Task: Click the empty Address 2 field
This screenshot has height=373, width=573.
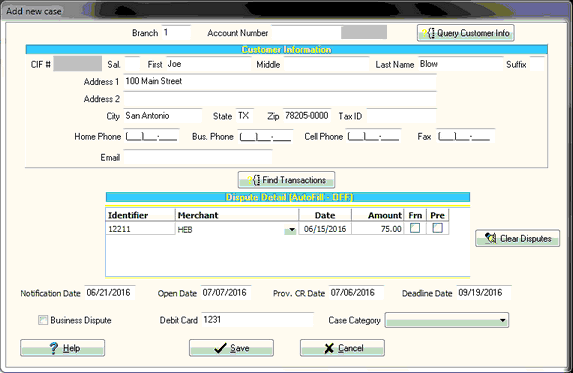Action: (280, 99)
